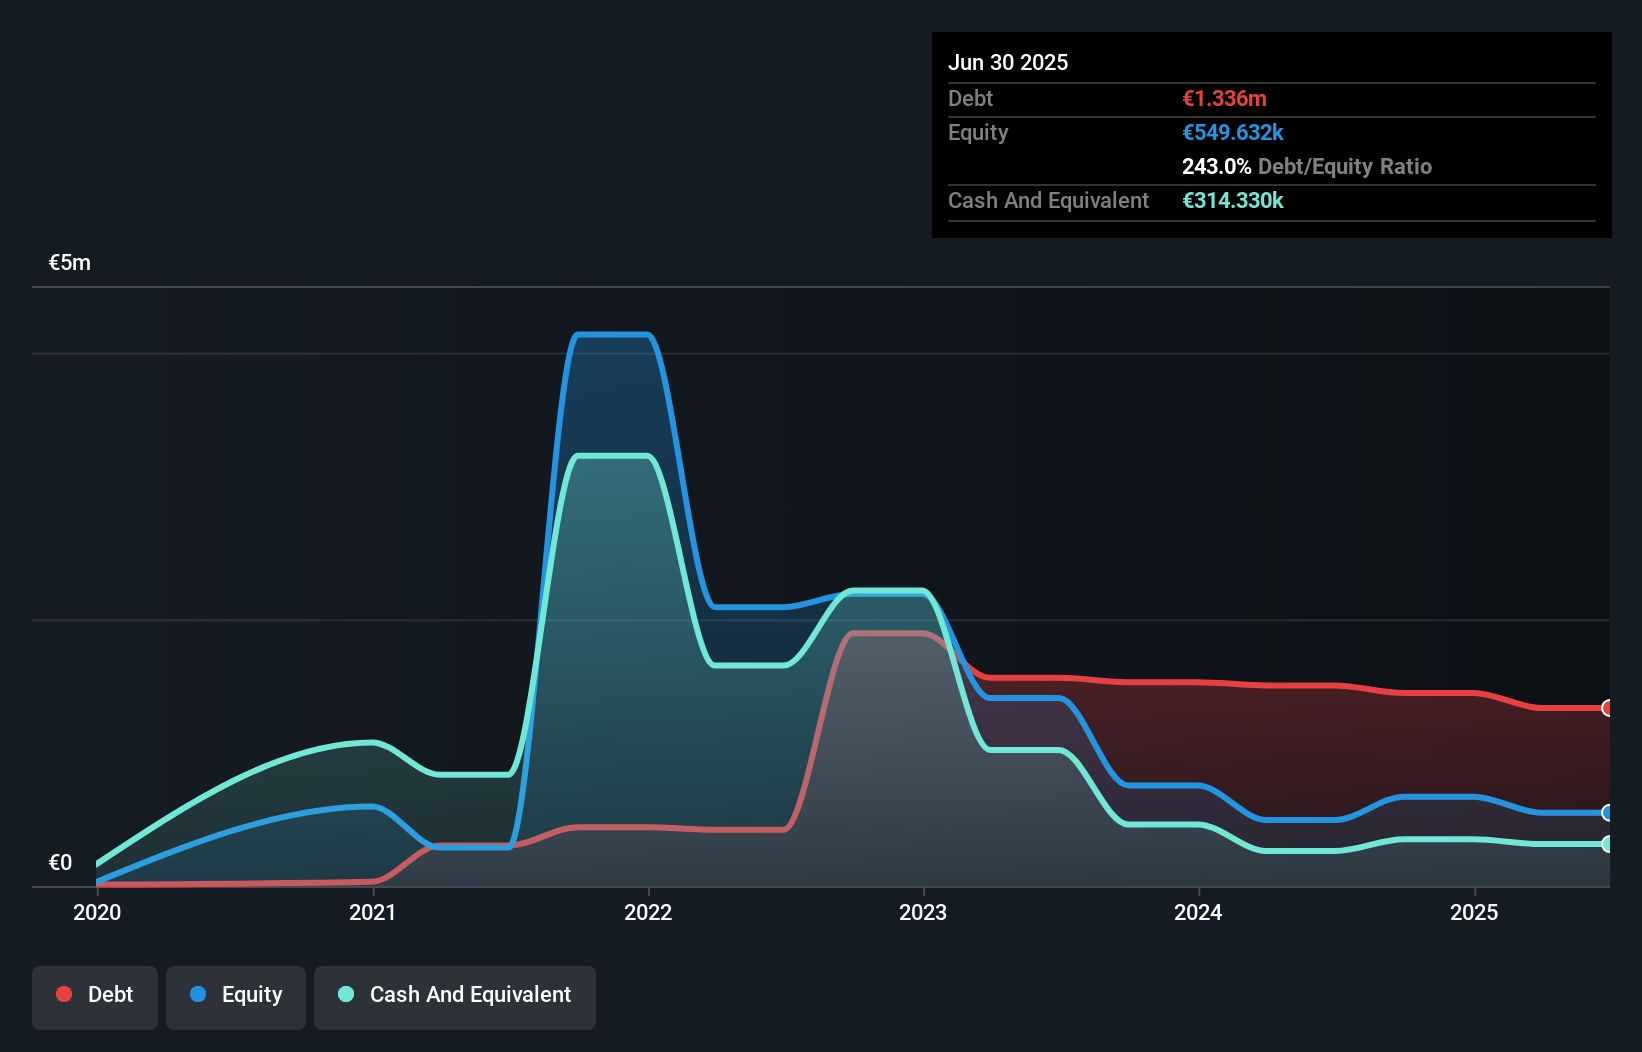The height and width of the screenshot is (1052, 1642).
Task: Toggle the Equity series visibility
Action: [x=235, y=995]
